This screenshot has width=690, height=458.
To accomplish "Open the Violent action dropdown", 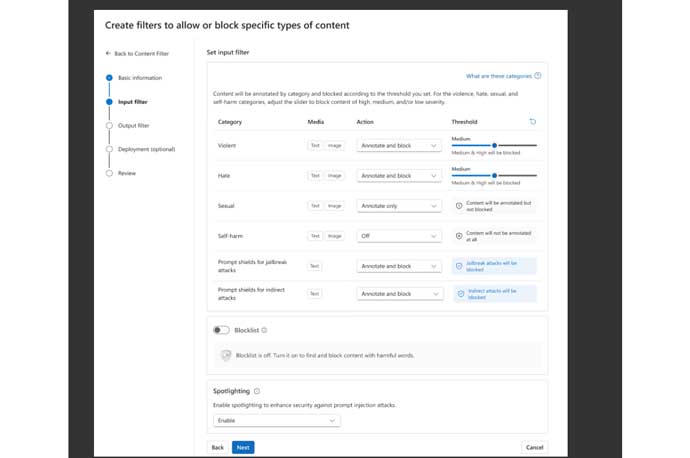I will (x=399, y=145).
